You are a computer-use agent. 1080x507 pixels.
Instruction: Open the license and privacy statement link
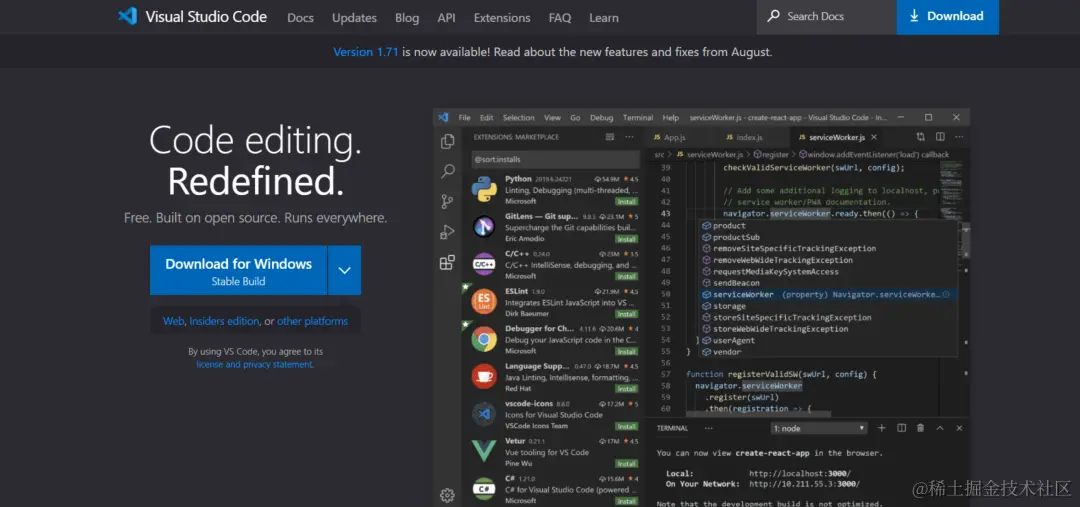pyautogui.click(x=255, y=364)
